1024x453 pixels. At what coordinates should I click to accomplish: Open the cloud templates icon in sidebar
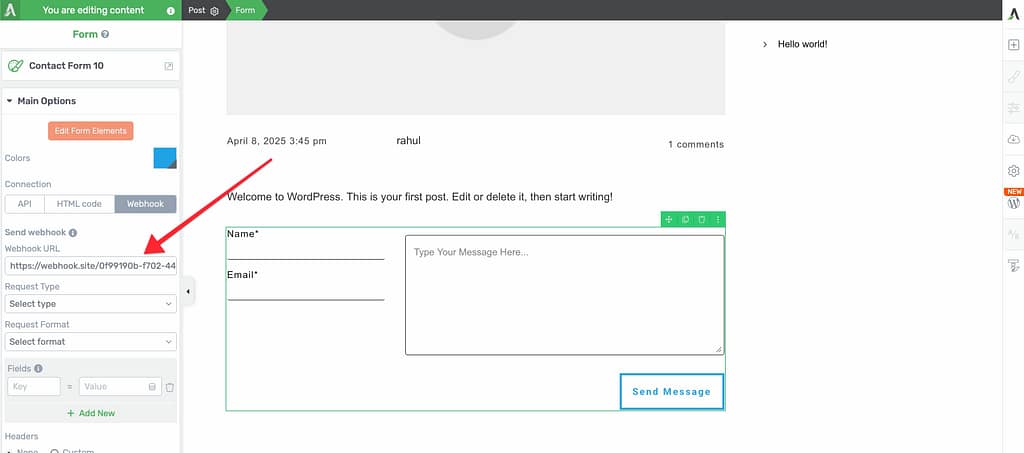[x=1013, y=139]
